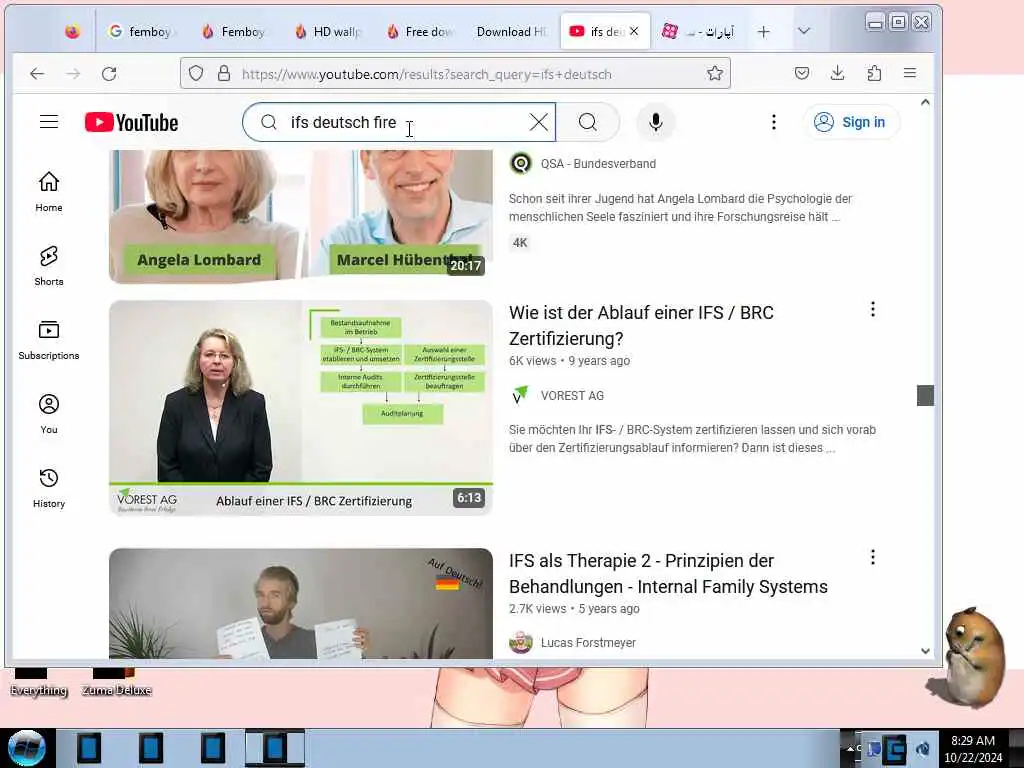The height and width of the screenshot is (768, 1024).
Task: Switch to the Google femboy tab
Action: (x=142, y=31)
